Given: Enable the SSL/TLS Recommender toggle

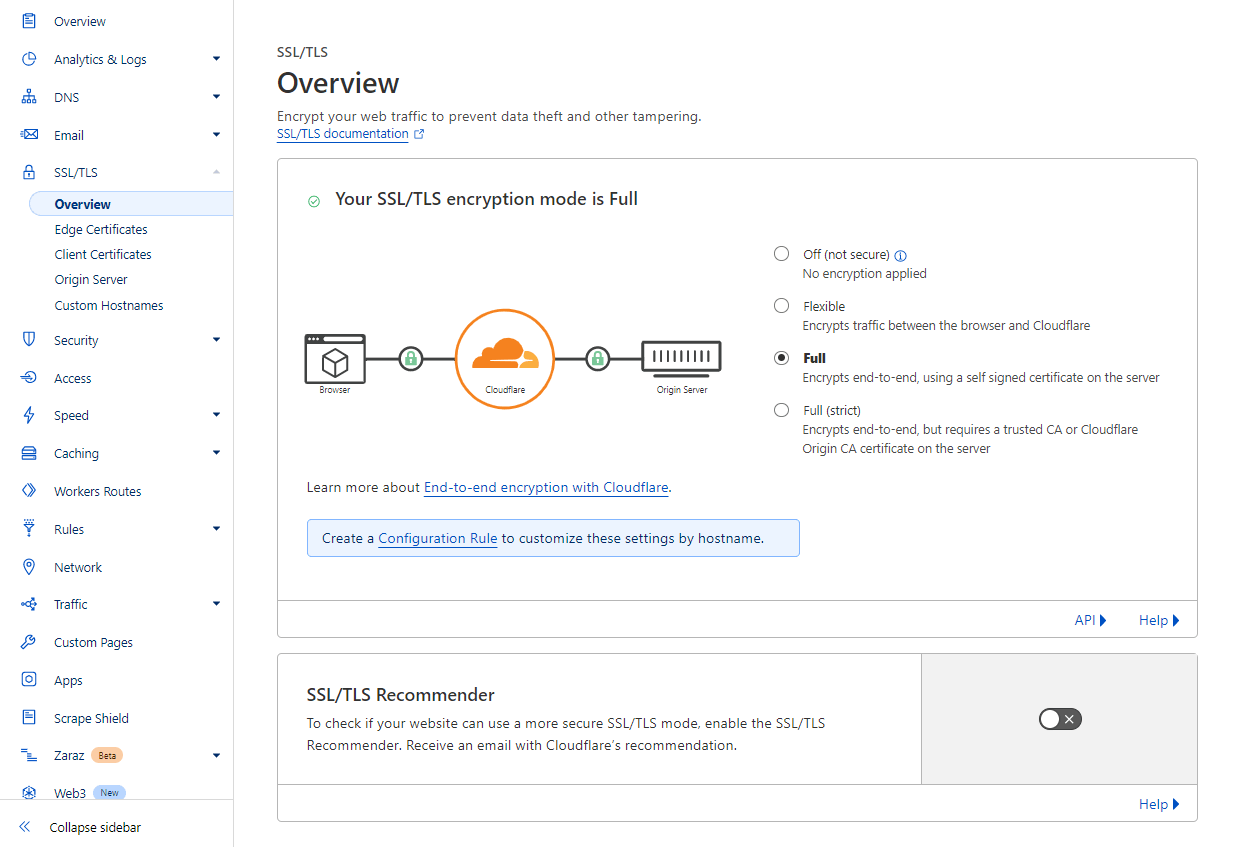Looking at the screenshot, I should point(1060,719).
